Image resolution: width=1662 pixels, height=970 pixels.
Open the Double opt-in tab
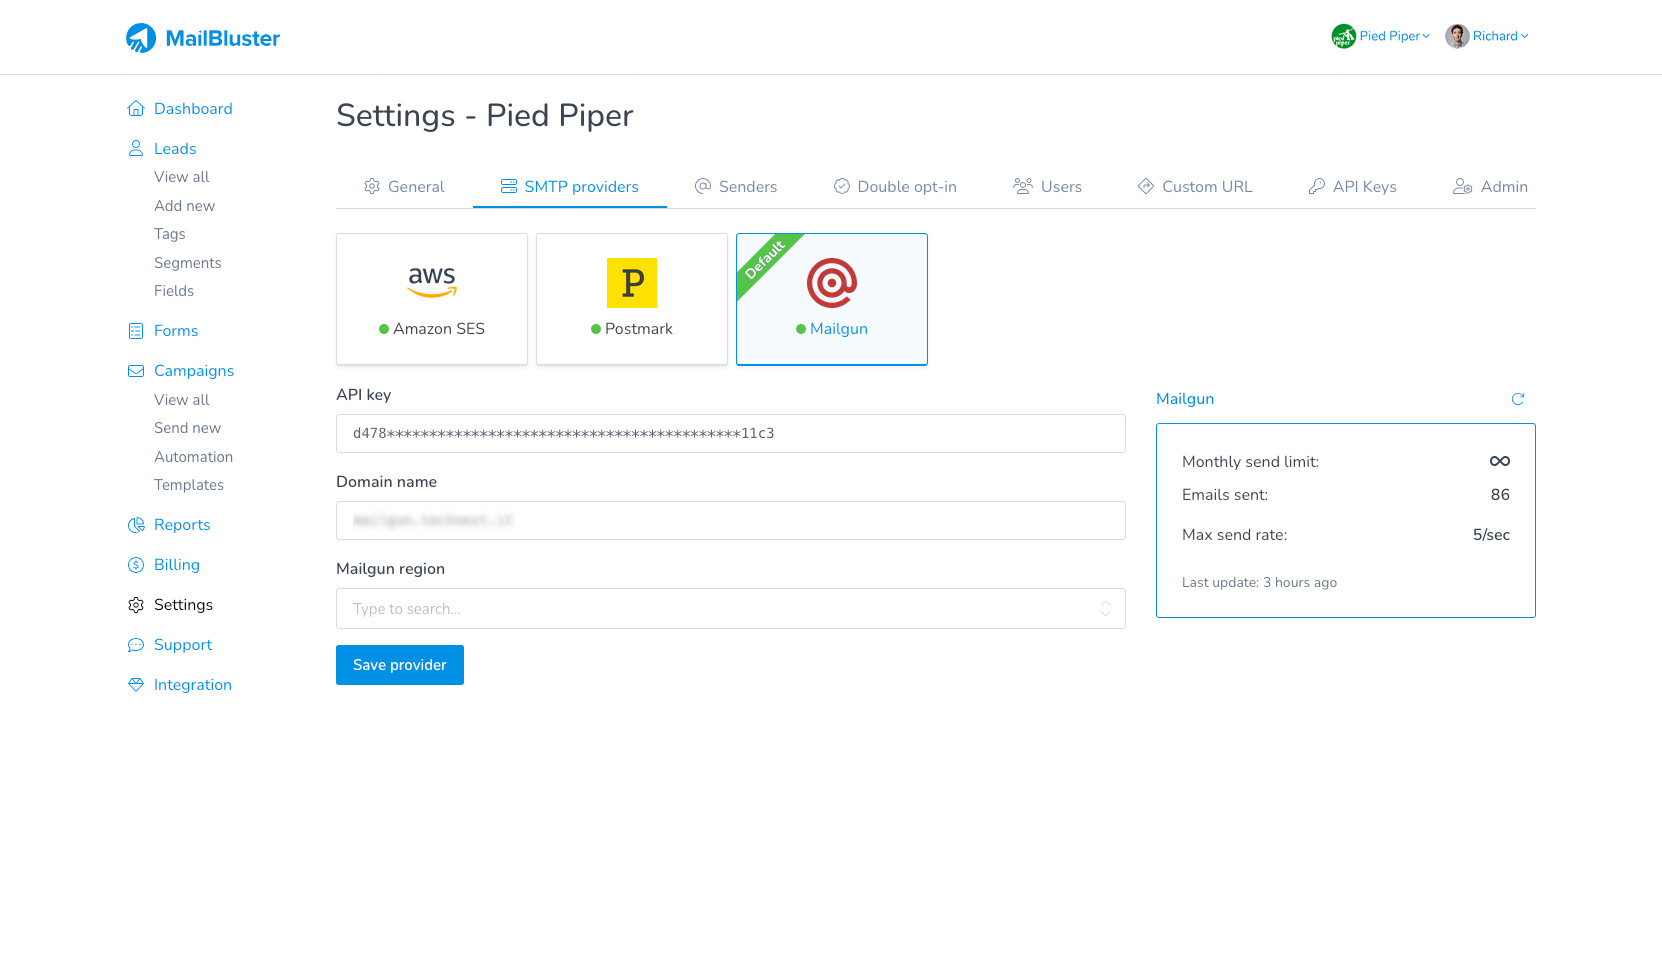[x=895, y=186]
